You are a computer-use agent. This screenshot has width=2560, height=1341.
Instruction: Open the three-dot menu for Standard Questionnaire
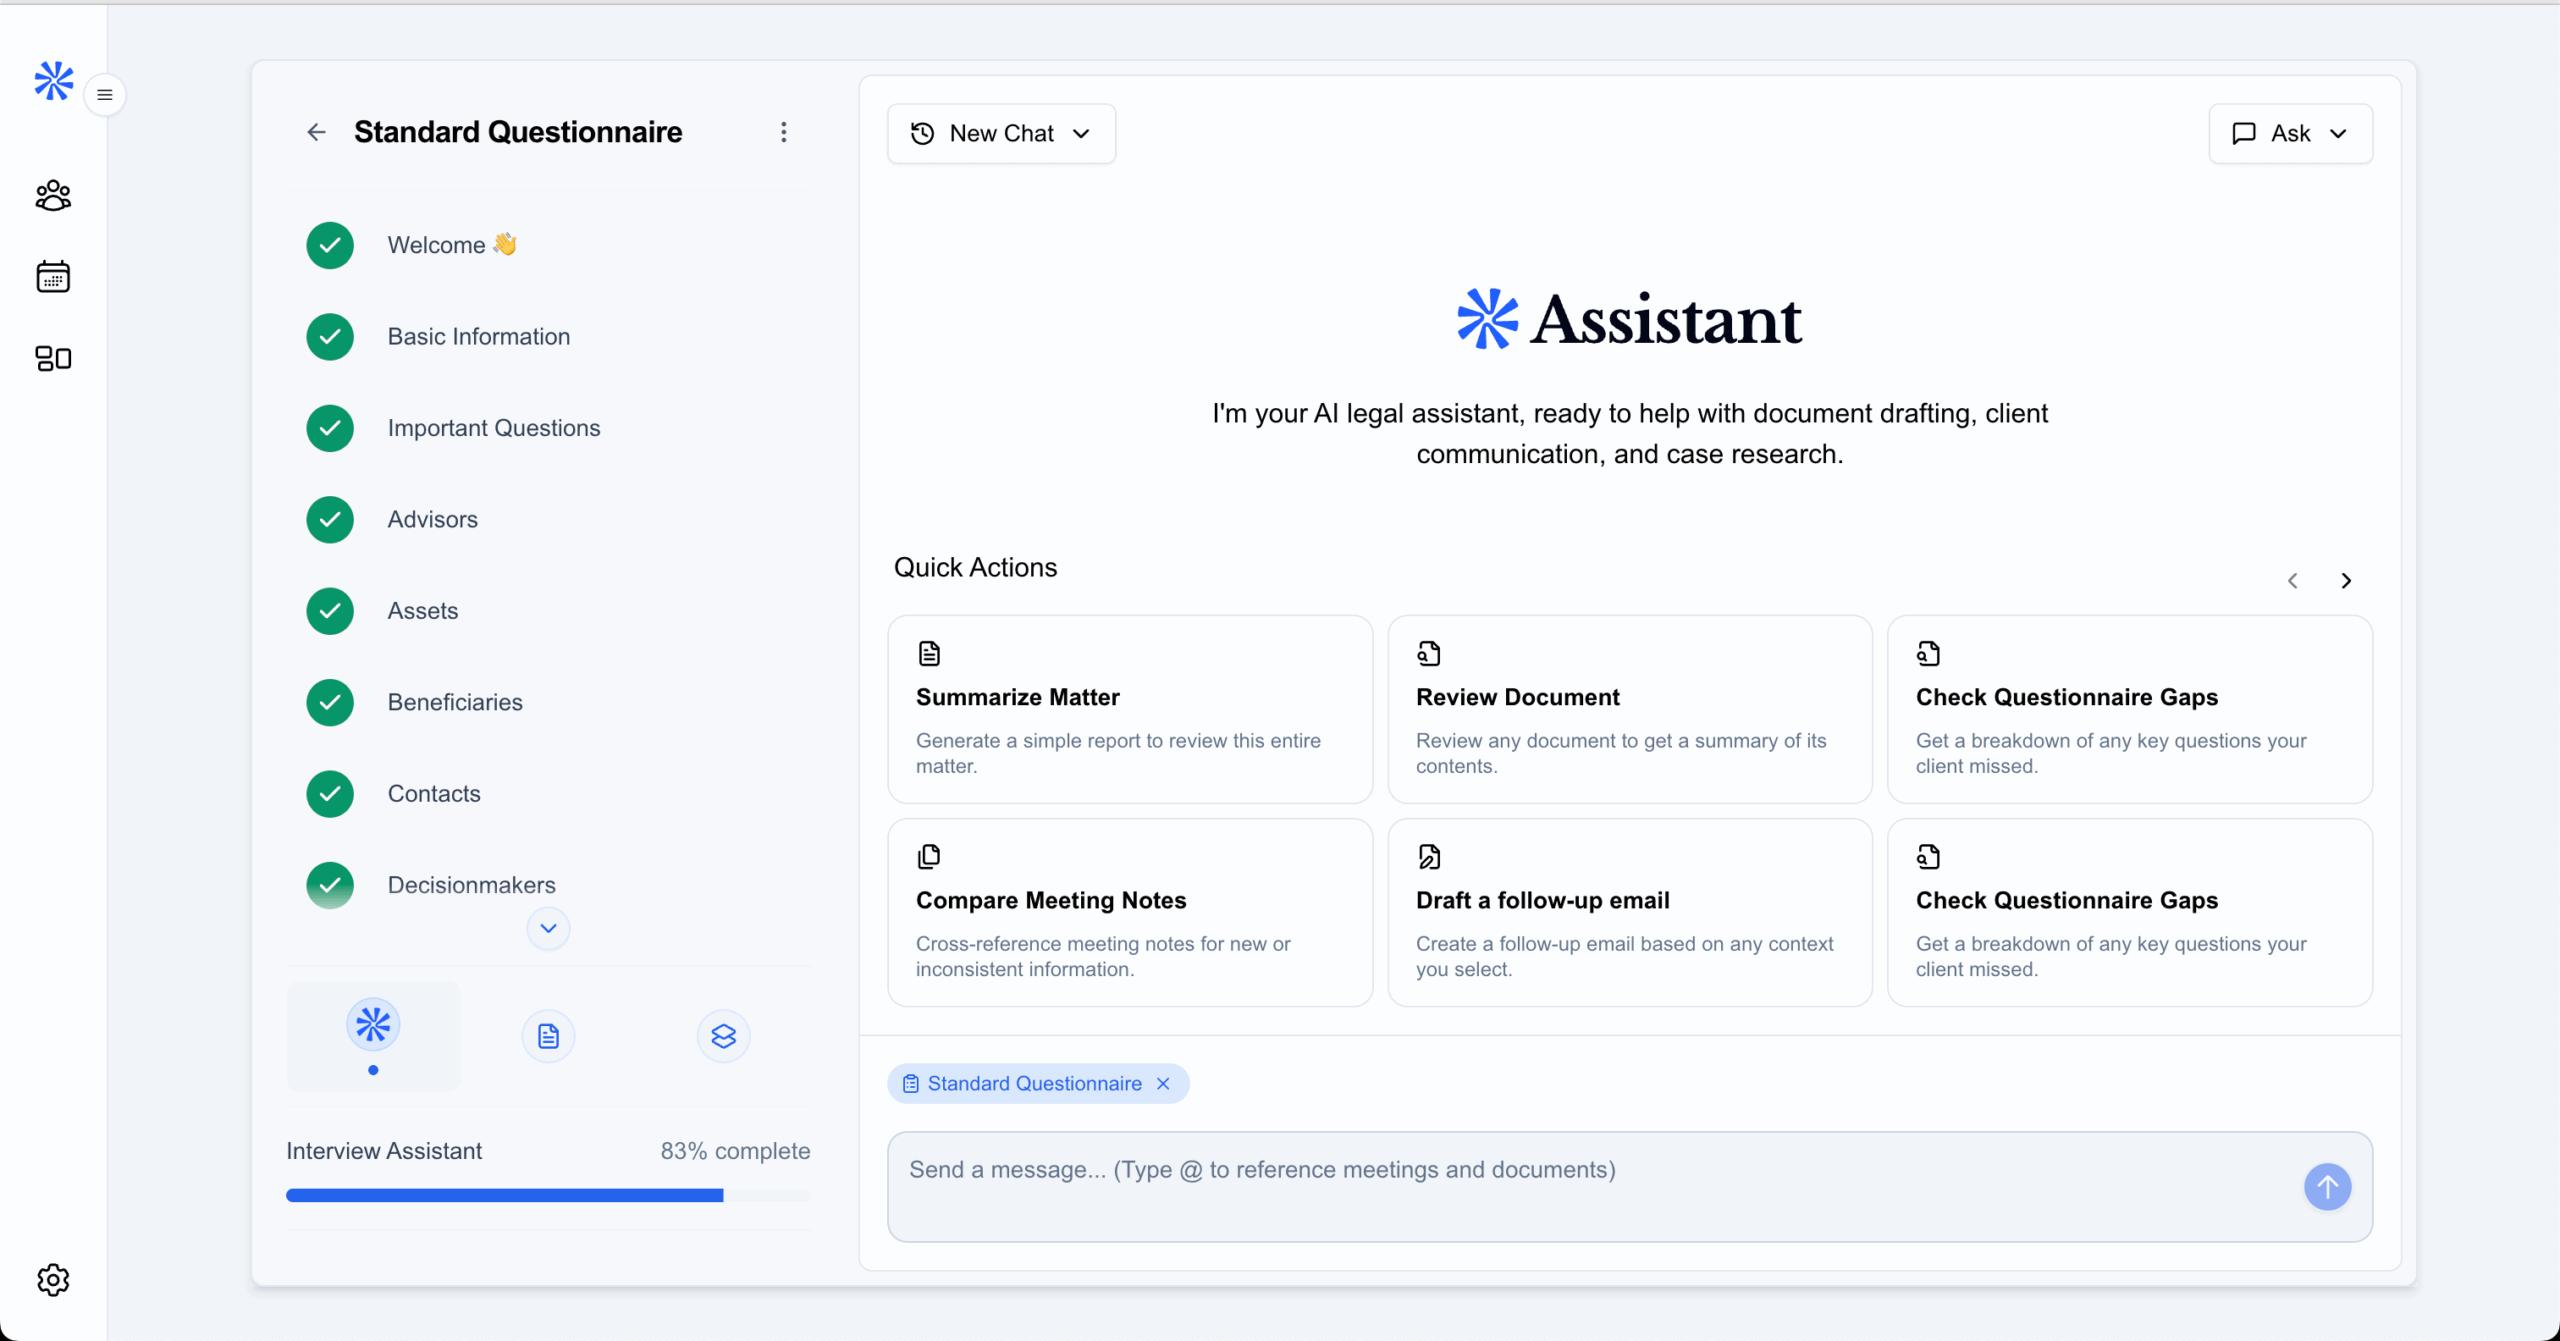784,132
